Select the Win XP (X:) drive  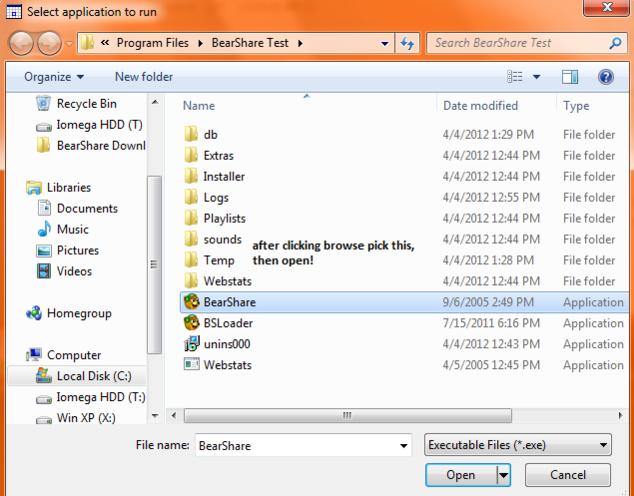(76, 418)
